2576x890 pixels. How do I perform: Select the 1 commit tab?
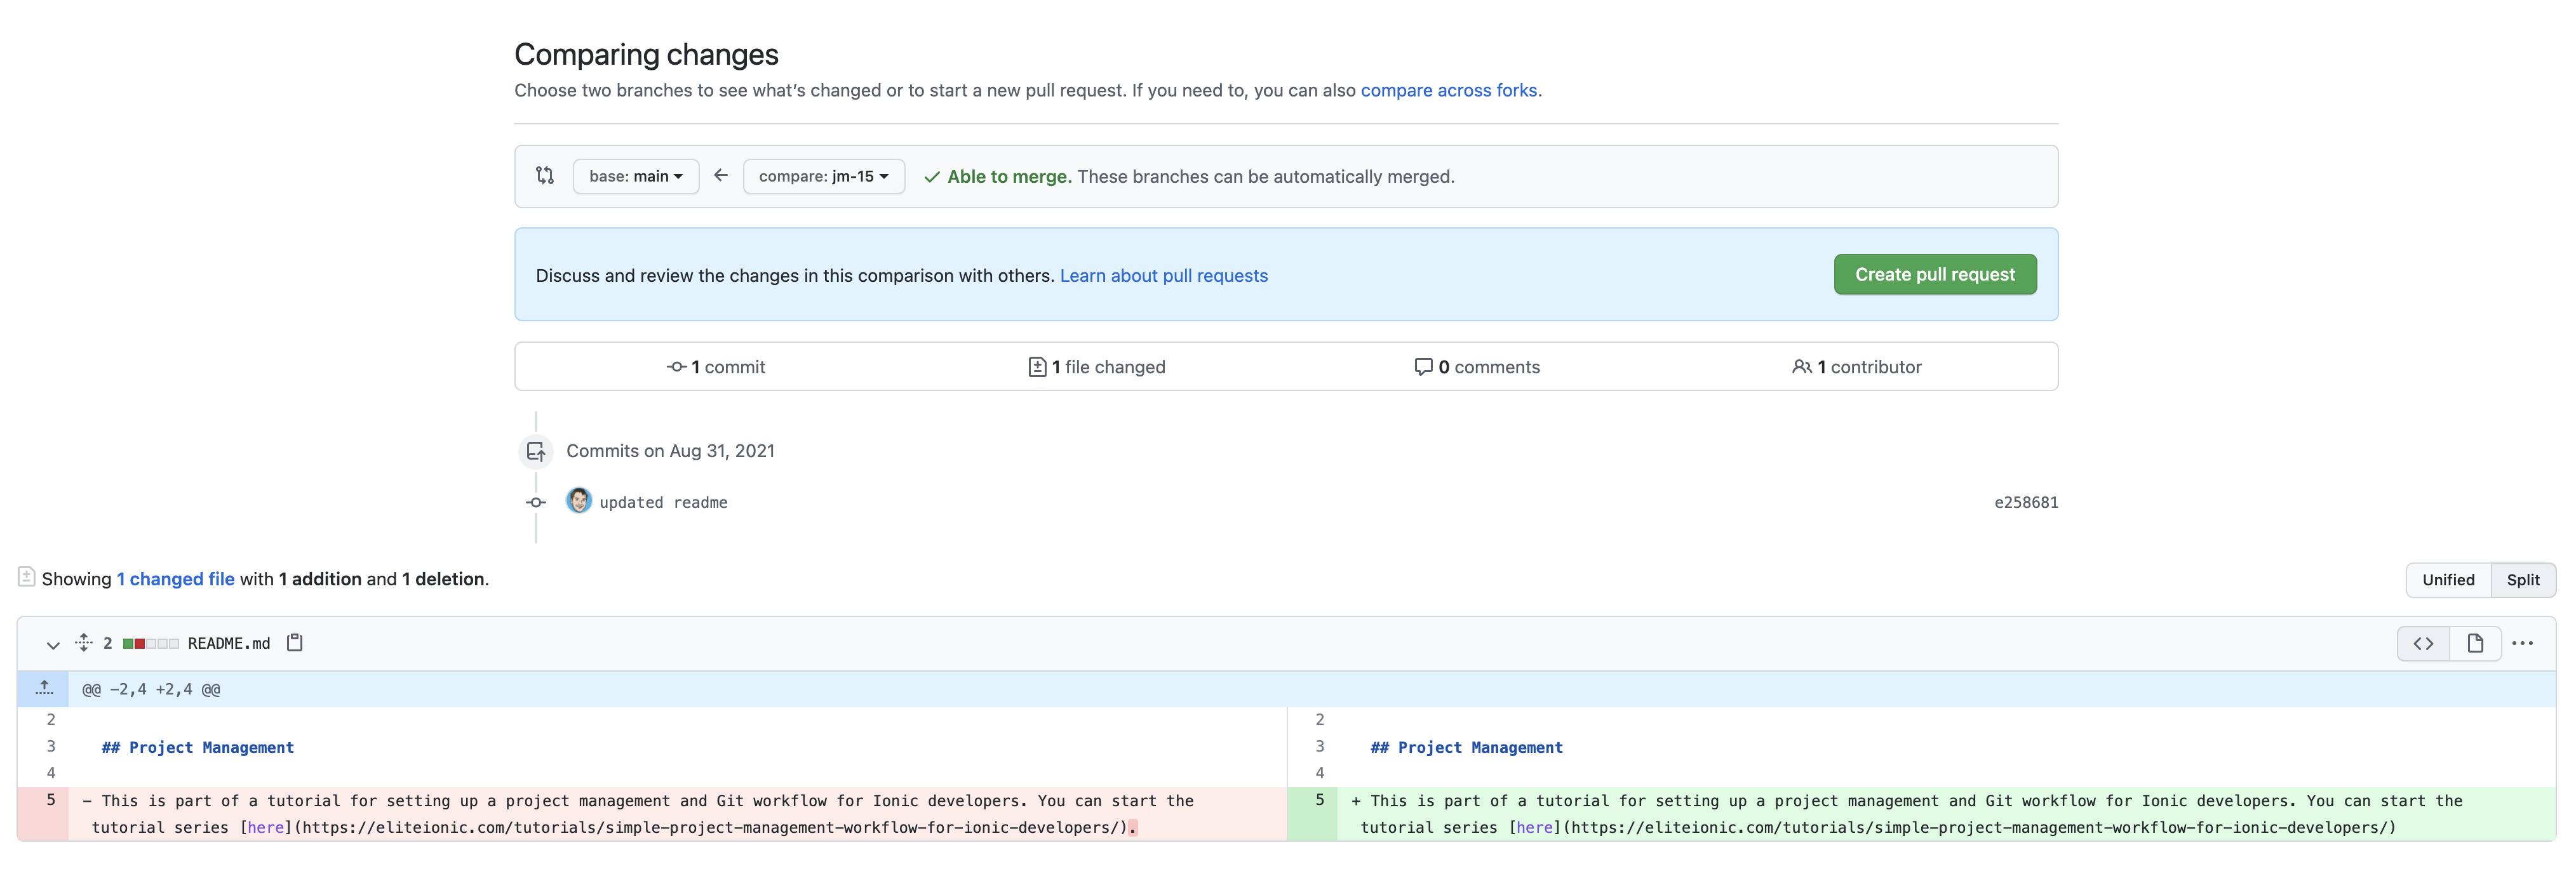tap(716, 367)
